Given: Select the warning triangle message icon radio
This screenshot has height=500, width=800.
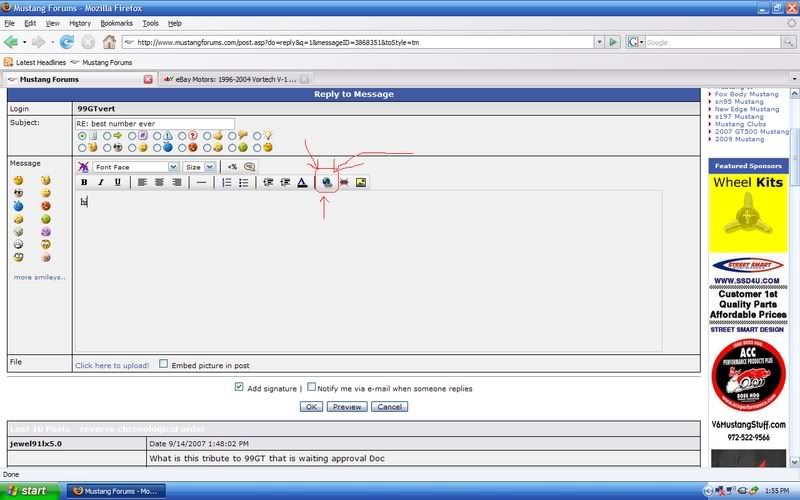Looking at the screenshot, I should (157, 136).
